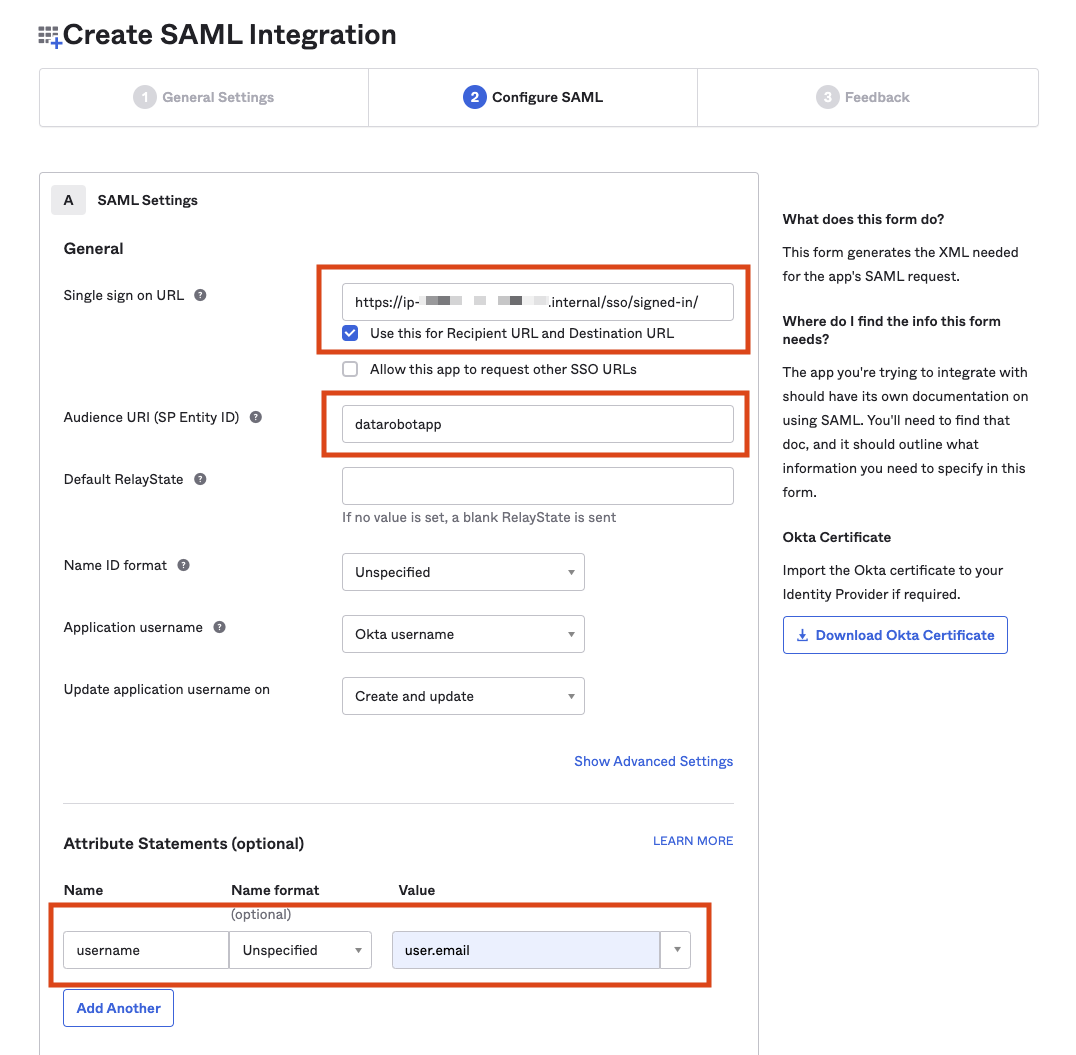Viewport: 1076px width, 1055px height.
Task: Click the Application username help icon
Action: pos(219,627)
